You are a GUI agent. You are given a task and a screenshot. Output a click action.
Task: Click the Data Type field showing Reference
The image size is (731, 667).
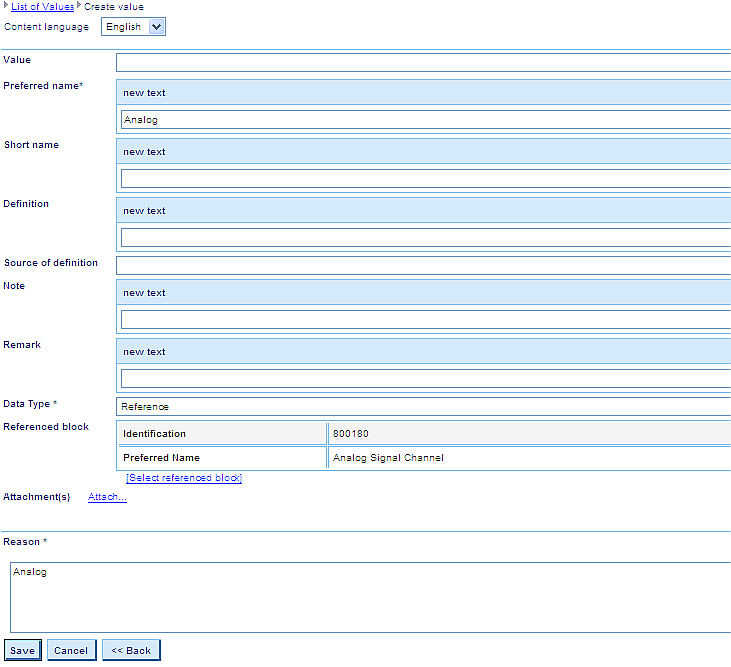(x=424, y=406)
